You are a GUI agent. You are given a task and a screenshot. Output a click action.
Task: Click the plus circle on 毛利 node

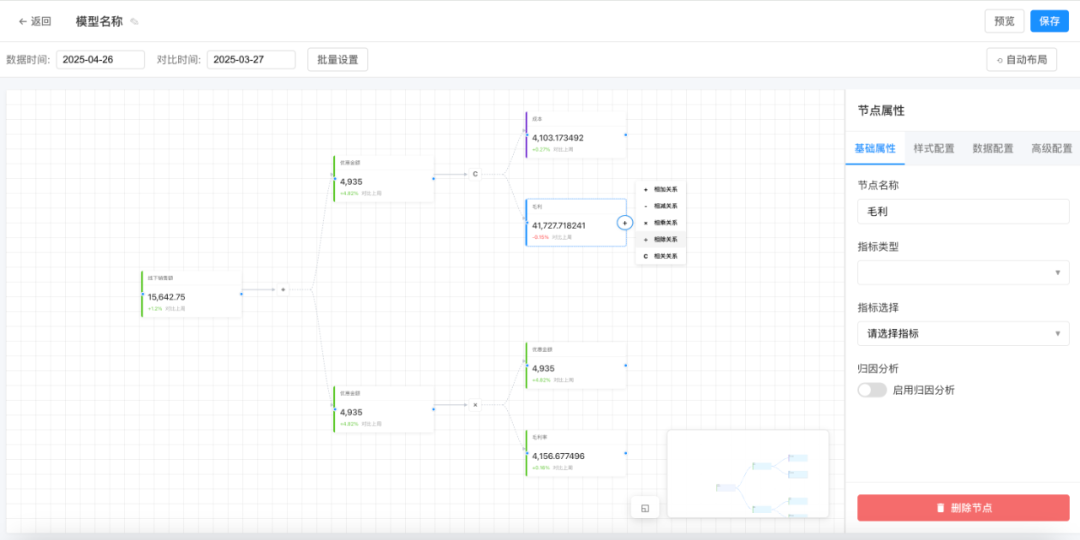pyautogui.click(x=625, y=222)
